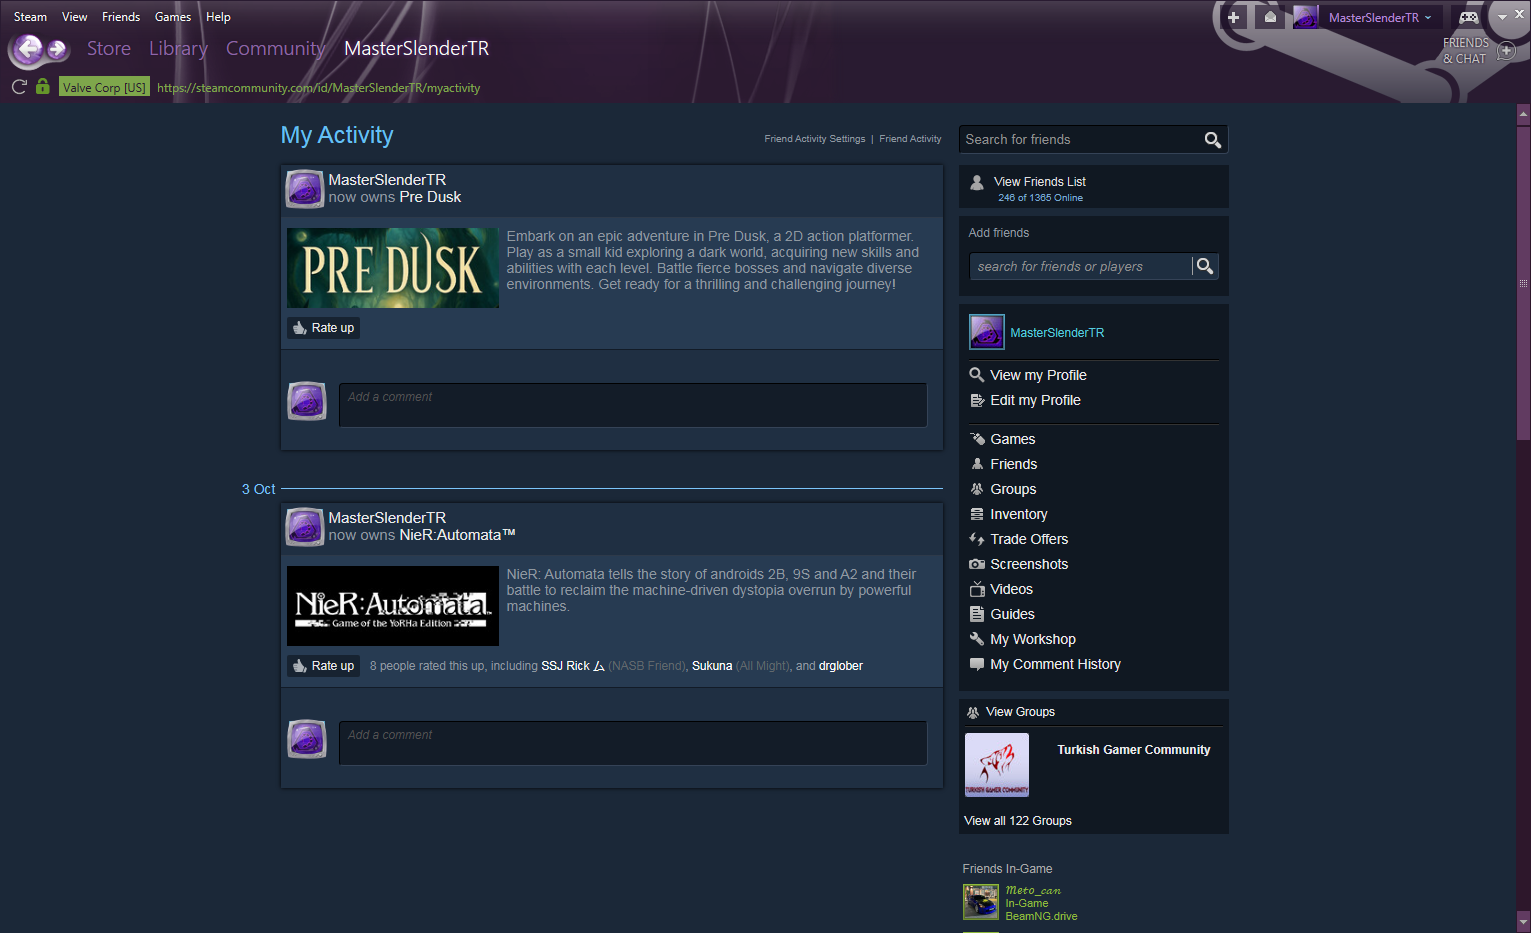This screenshot has height=933, width=1531.
Task: Open the Friend Activity link
Action: [910, 139]
